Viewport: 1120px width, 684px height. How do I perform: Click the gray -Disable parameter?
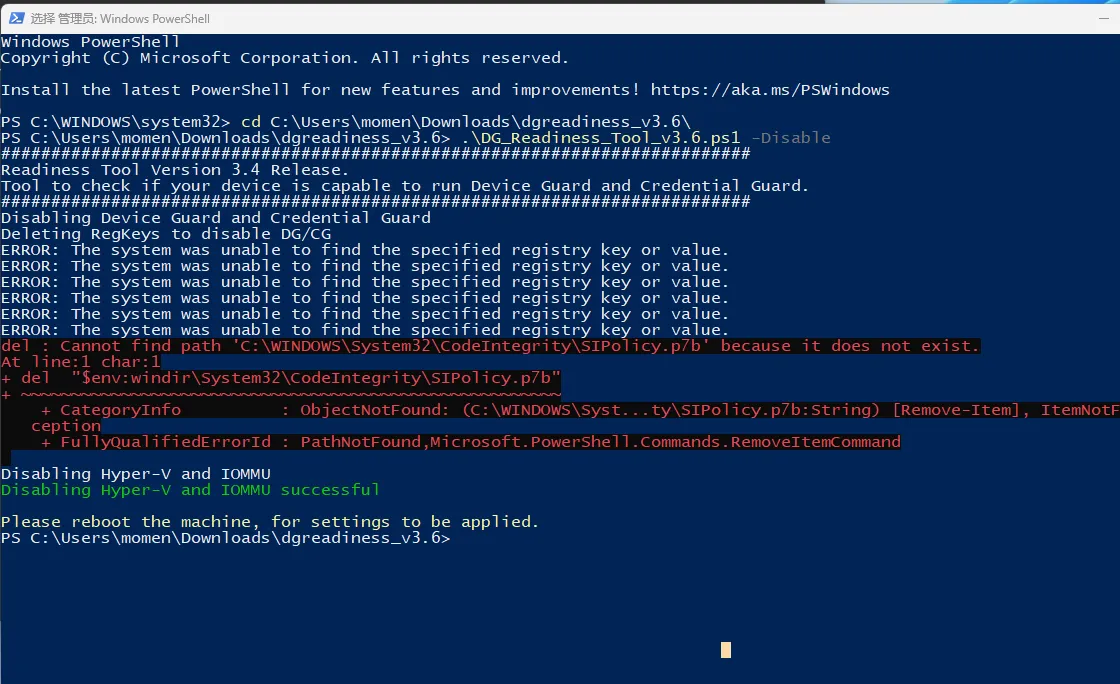click(x=791, y=138)
